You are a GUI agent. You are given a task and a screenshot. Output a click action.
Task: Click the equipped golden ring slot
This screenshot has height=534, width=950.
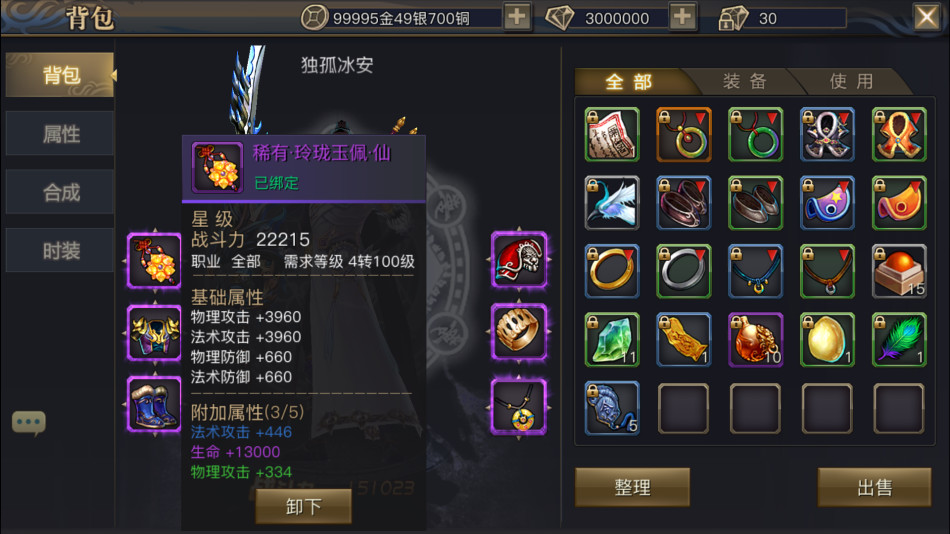pyautogui.click(x=519, y=332)
